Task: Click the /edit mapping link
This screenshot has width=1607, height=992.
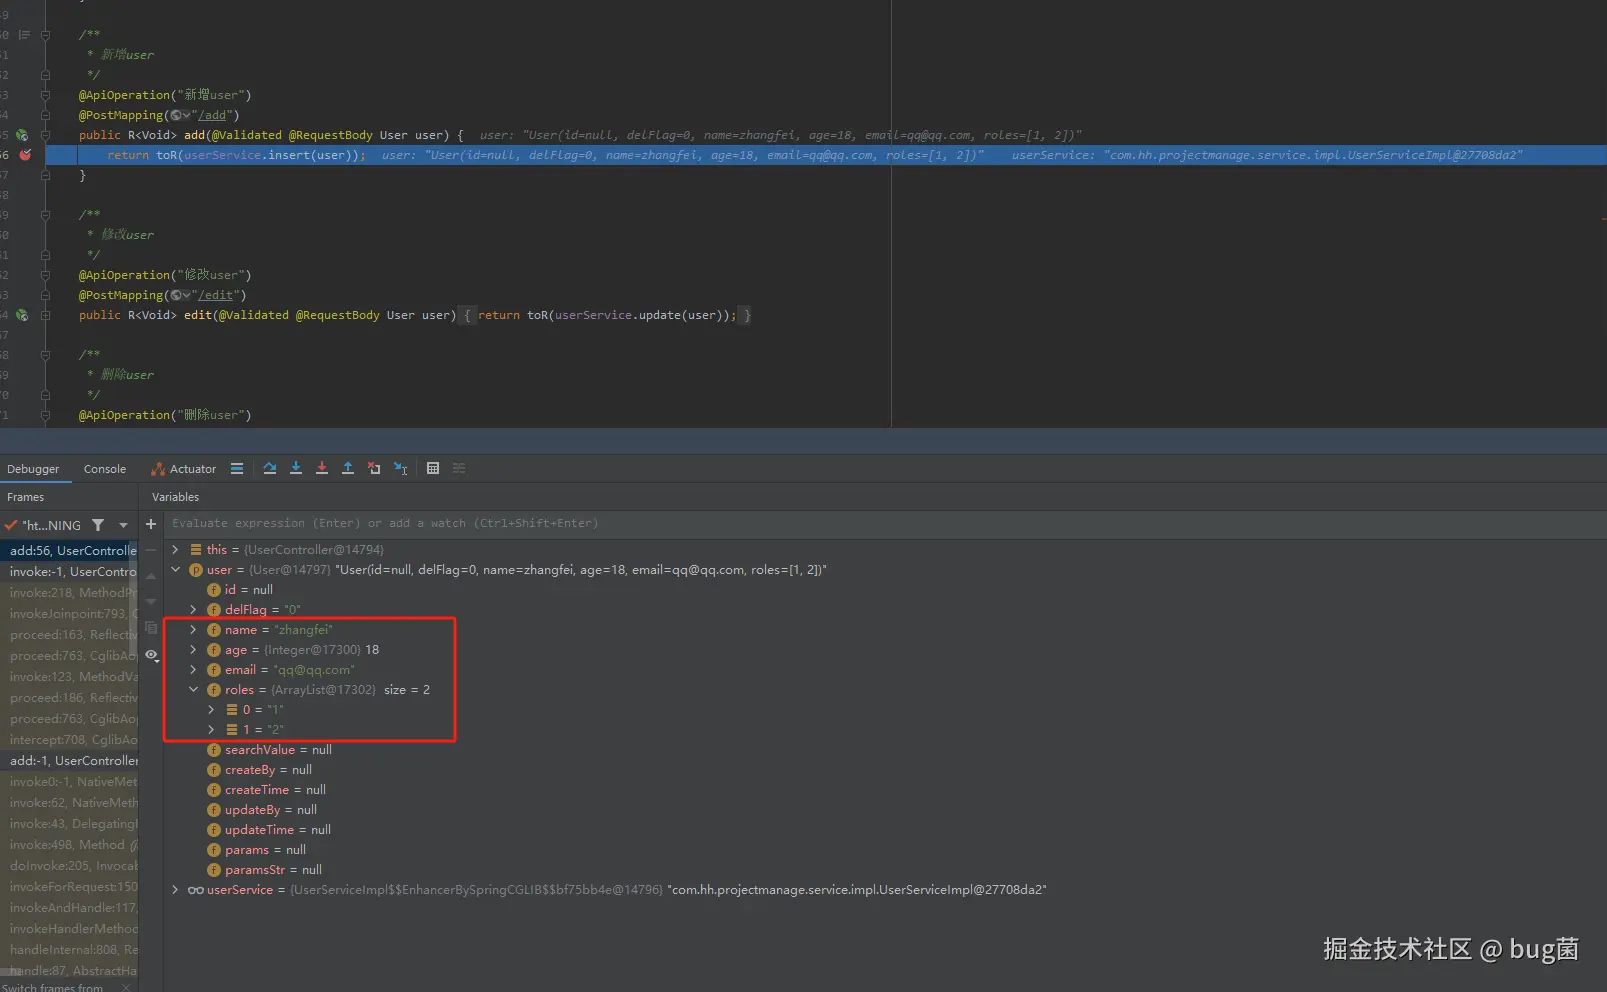Action: [x=216, y=295]
